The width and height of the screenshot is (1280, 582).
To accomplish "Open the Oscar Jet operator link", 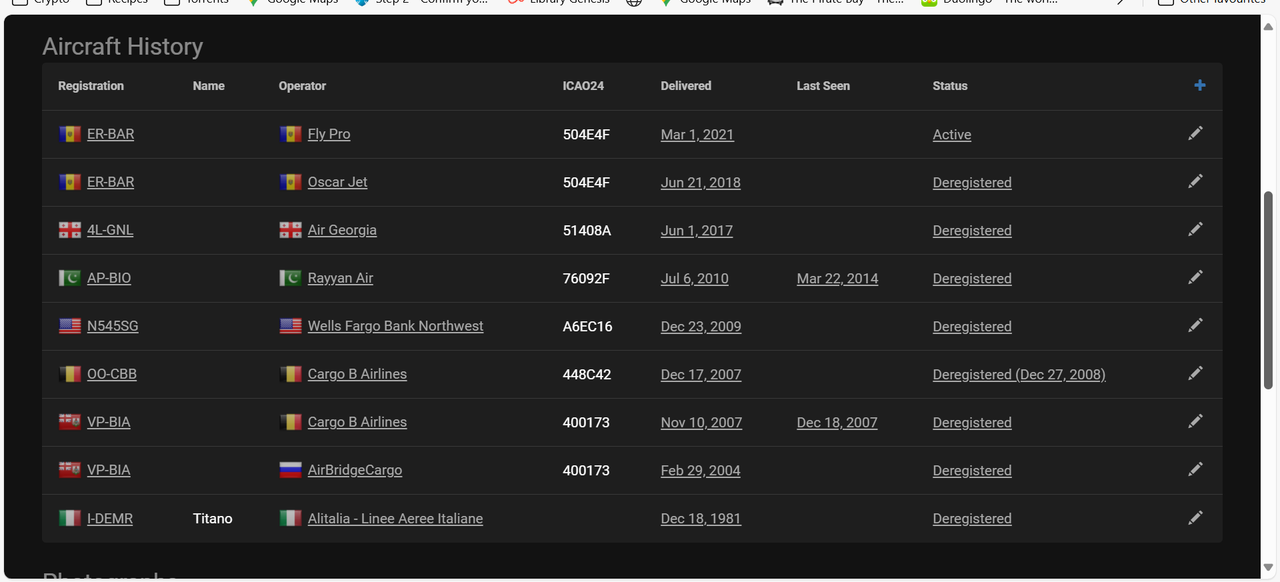I will (337, 182).
